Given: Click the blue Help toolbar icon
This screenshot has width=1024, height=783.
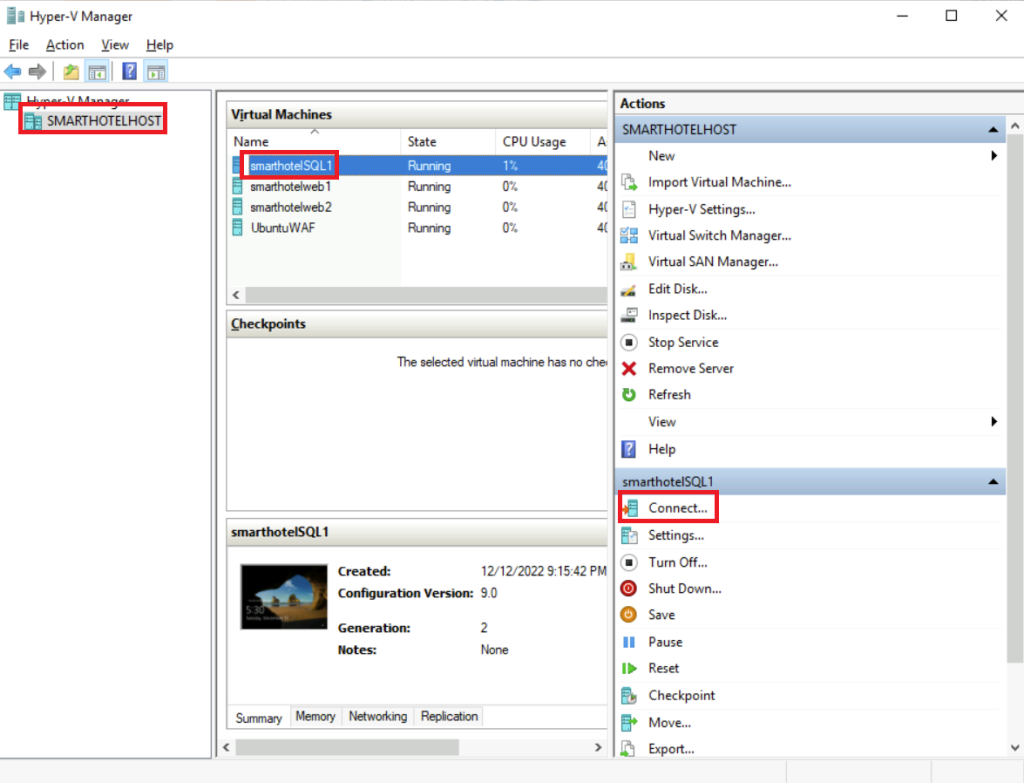Looking at the screenshot, I should (x=129, y=71).
